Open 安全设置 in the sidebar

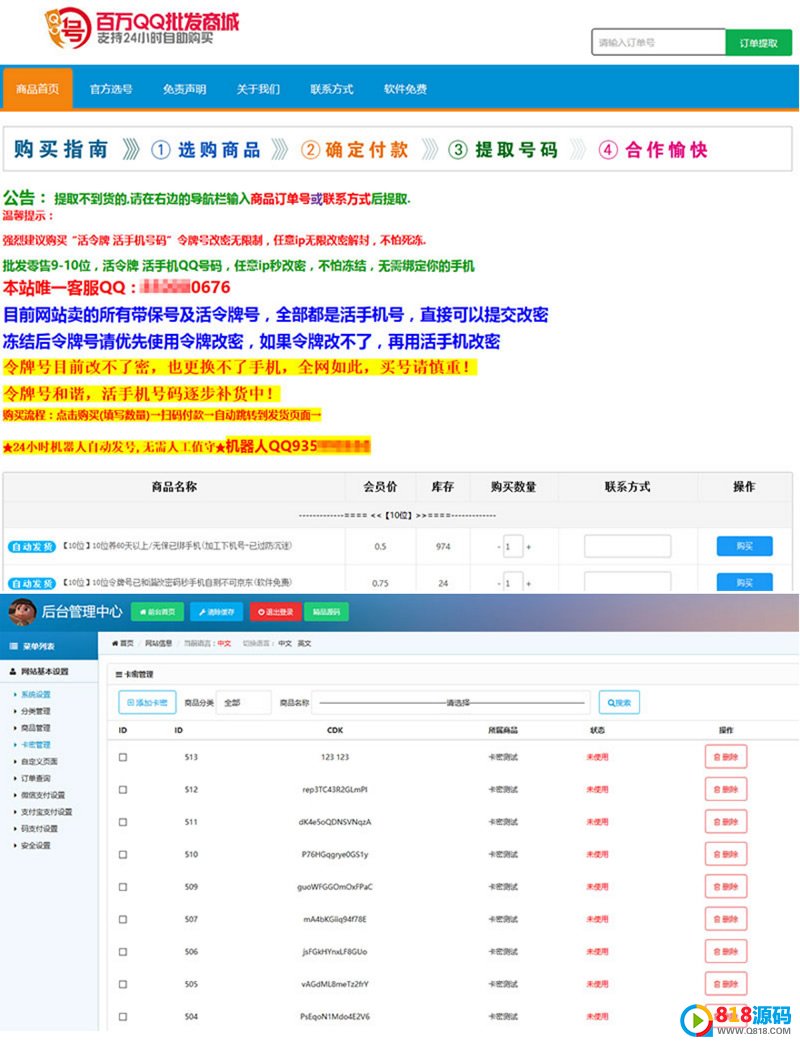tap(36, 845)
